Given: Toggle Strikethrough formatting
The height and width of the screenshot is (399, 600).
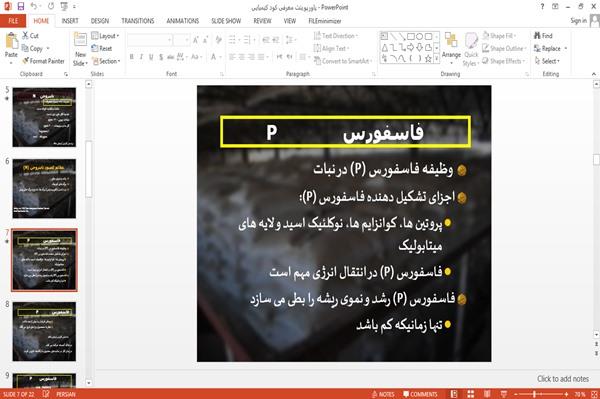Looking at the screenshot, I should [171, 57].
